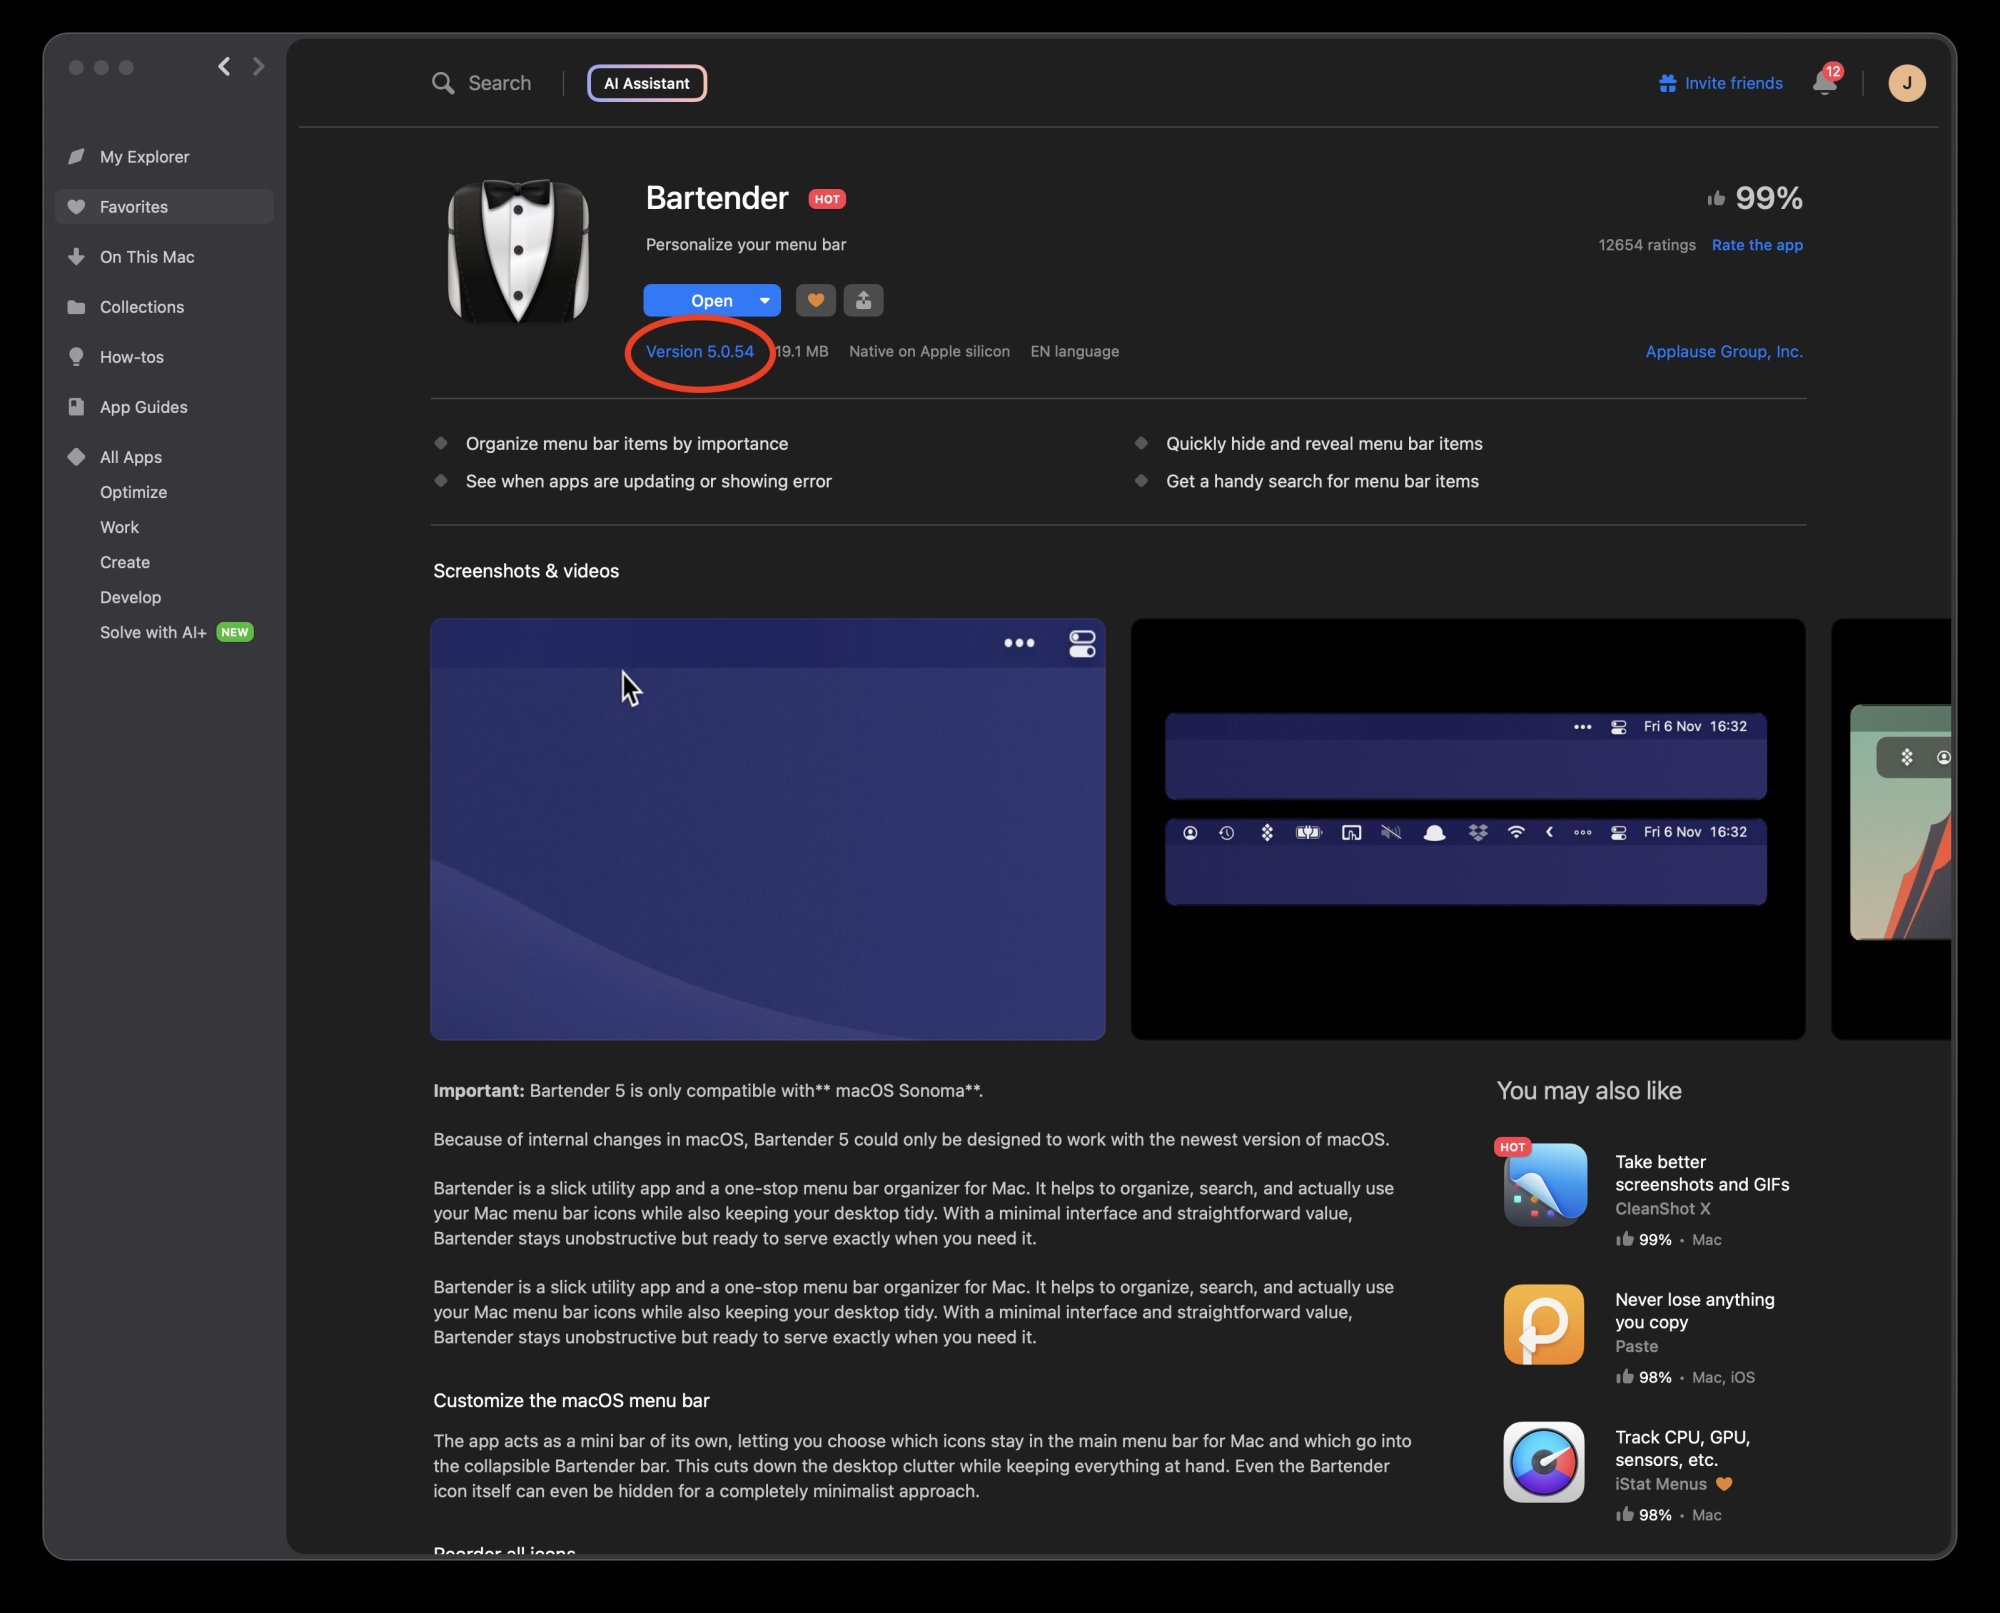Image resolution: width=2000 pixels, height=1613 pixels.
Task: Go forward with the right chevron
Action: point(259,66)
